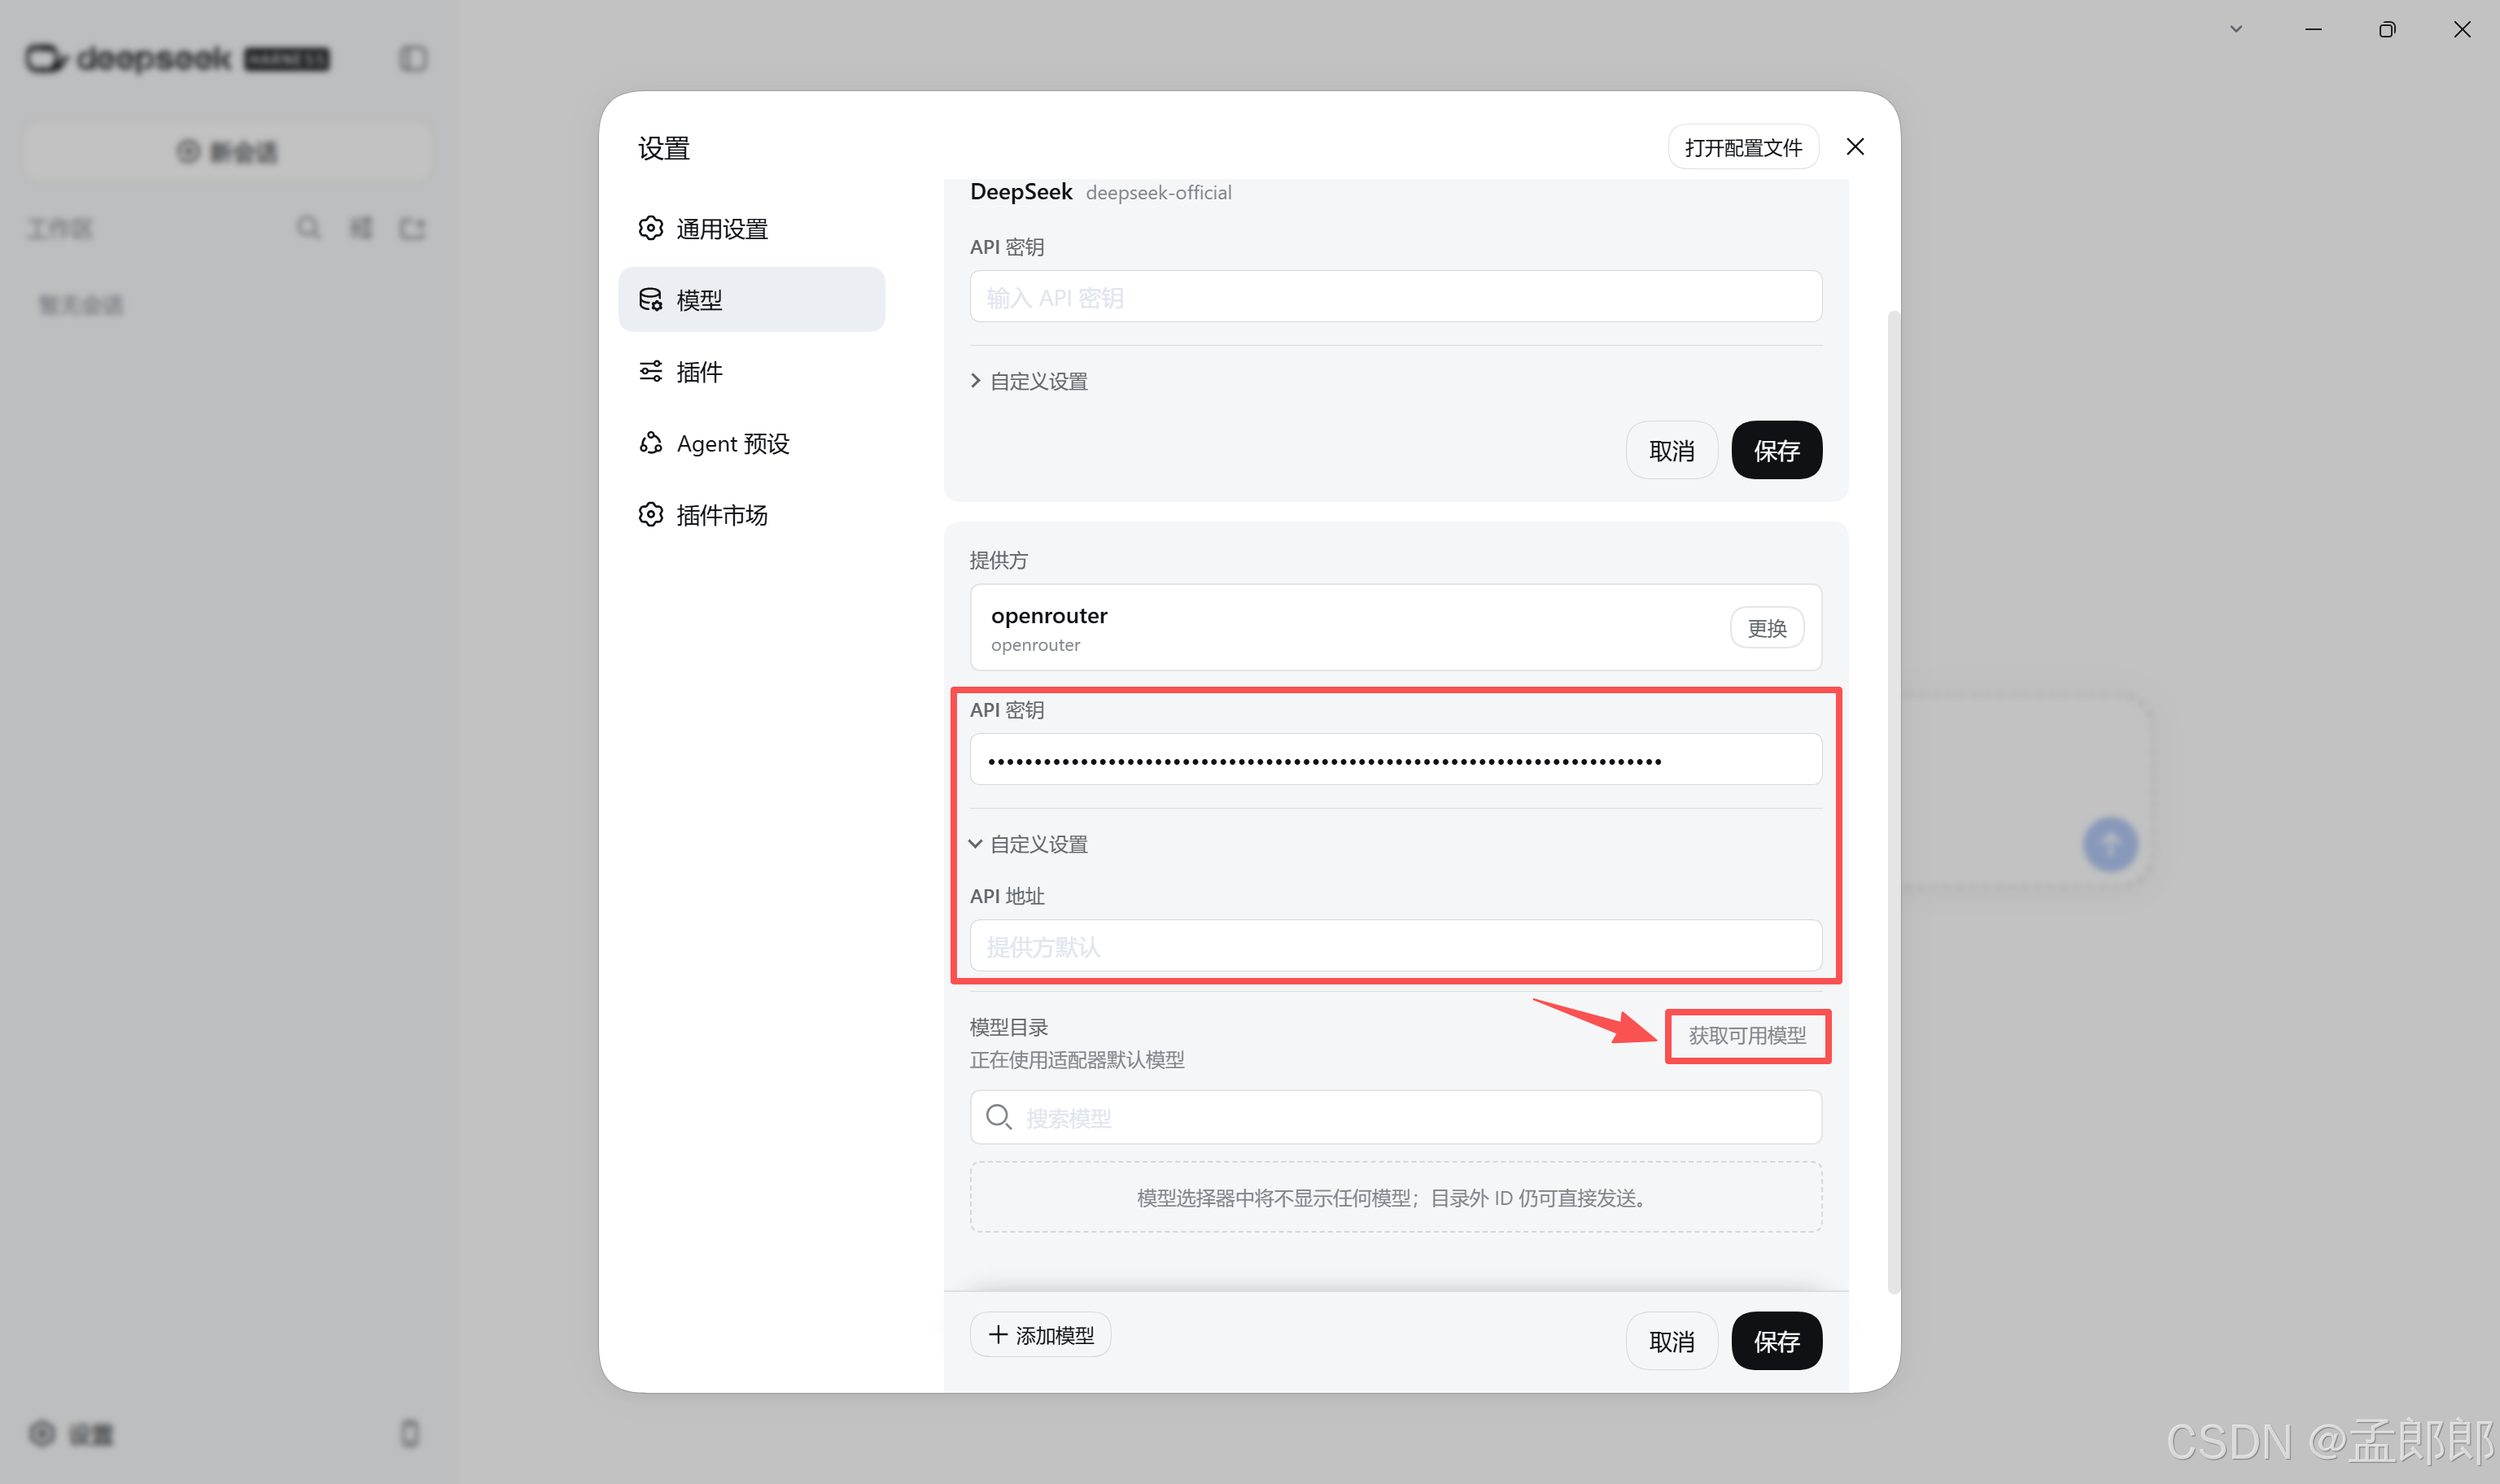Image resolution: width=2500 pixels, height=1484 pixels.
Task: Click the settings dialog vertical scrollbar
Action: click(x=1893, y=802)
